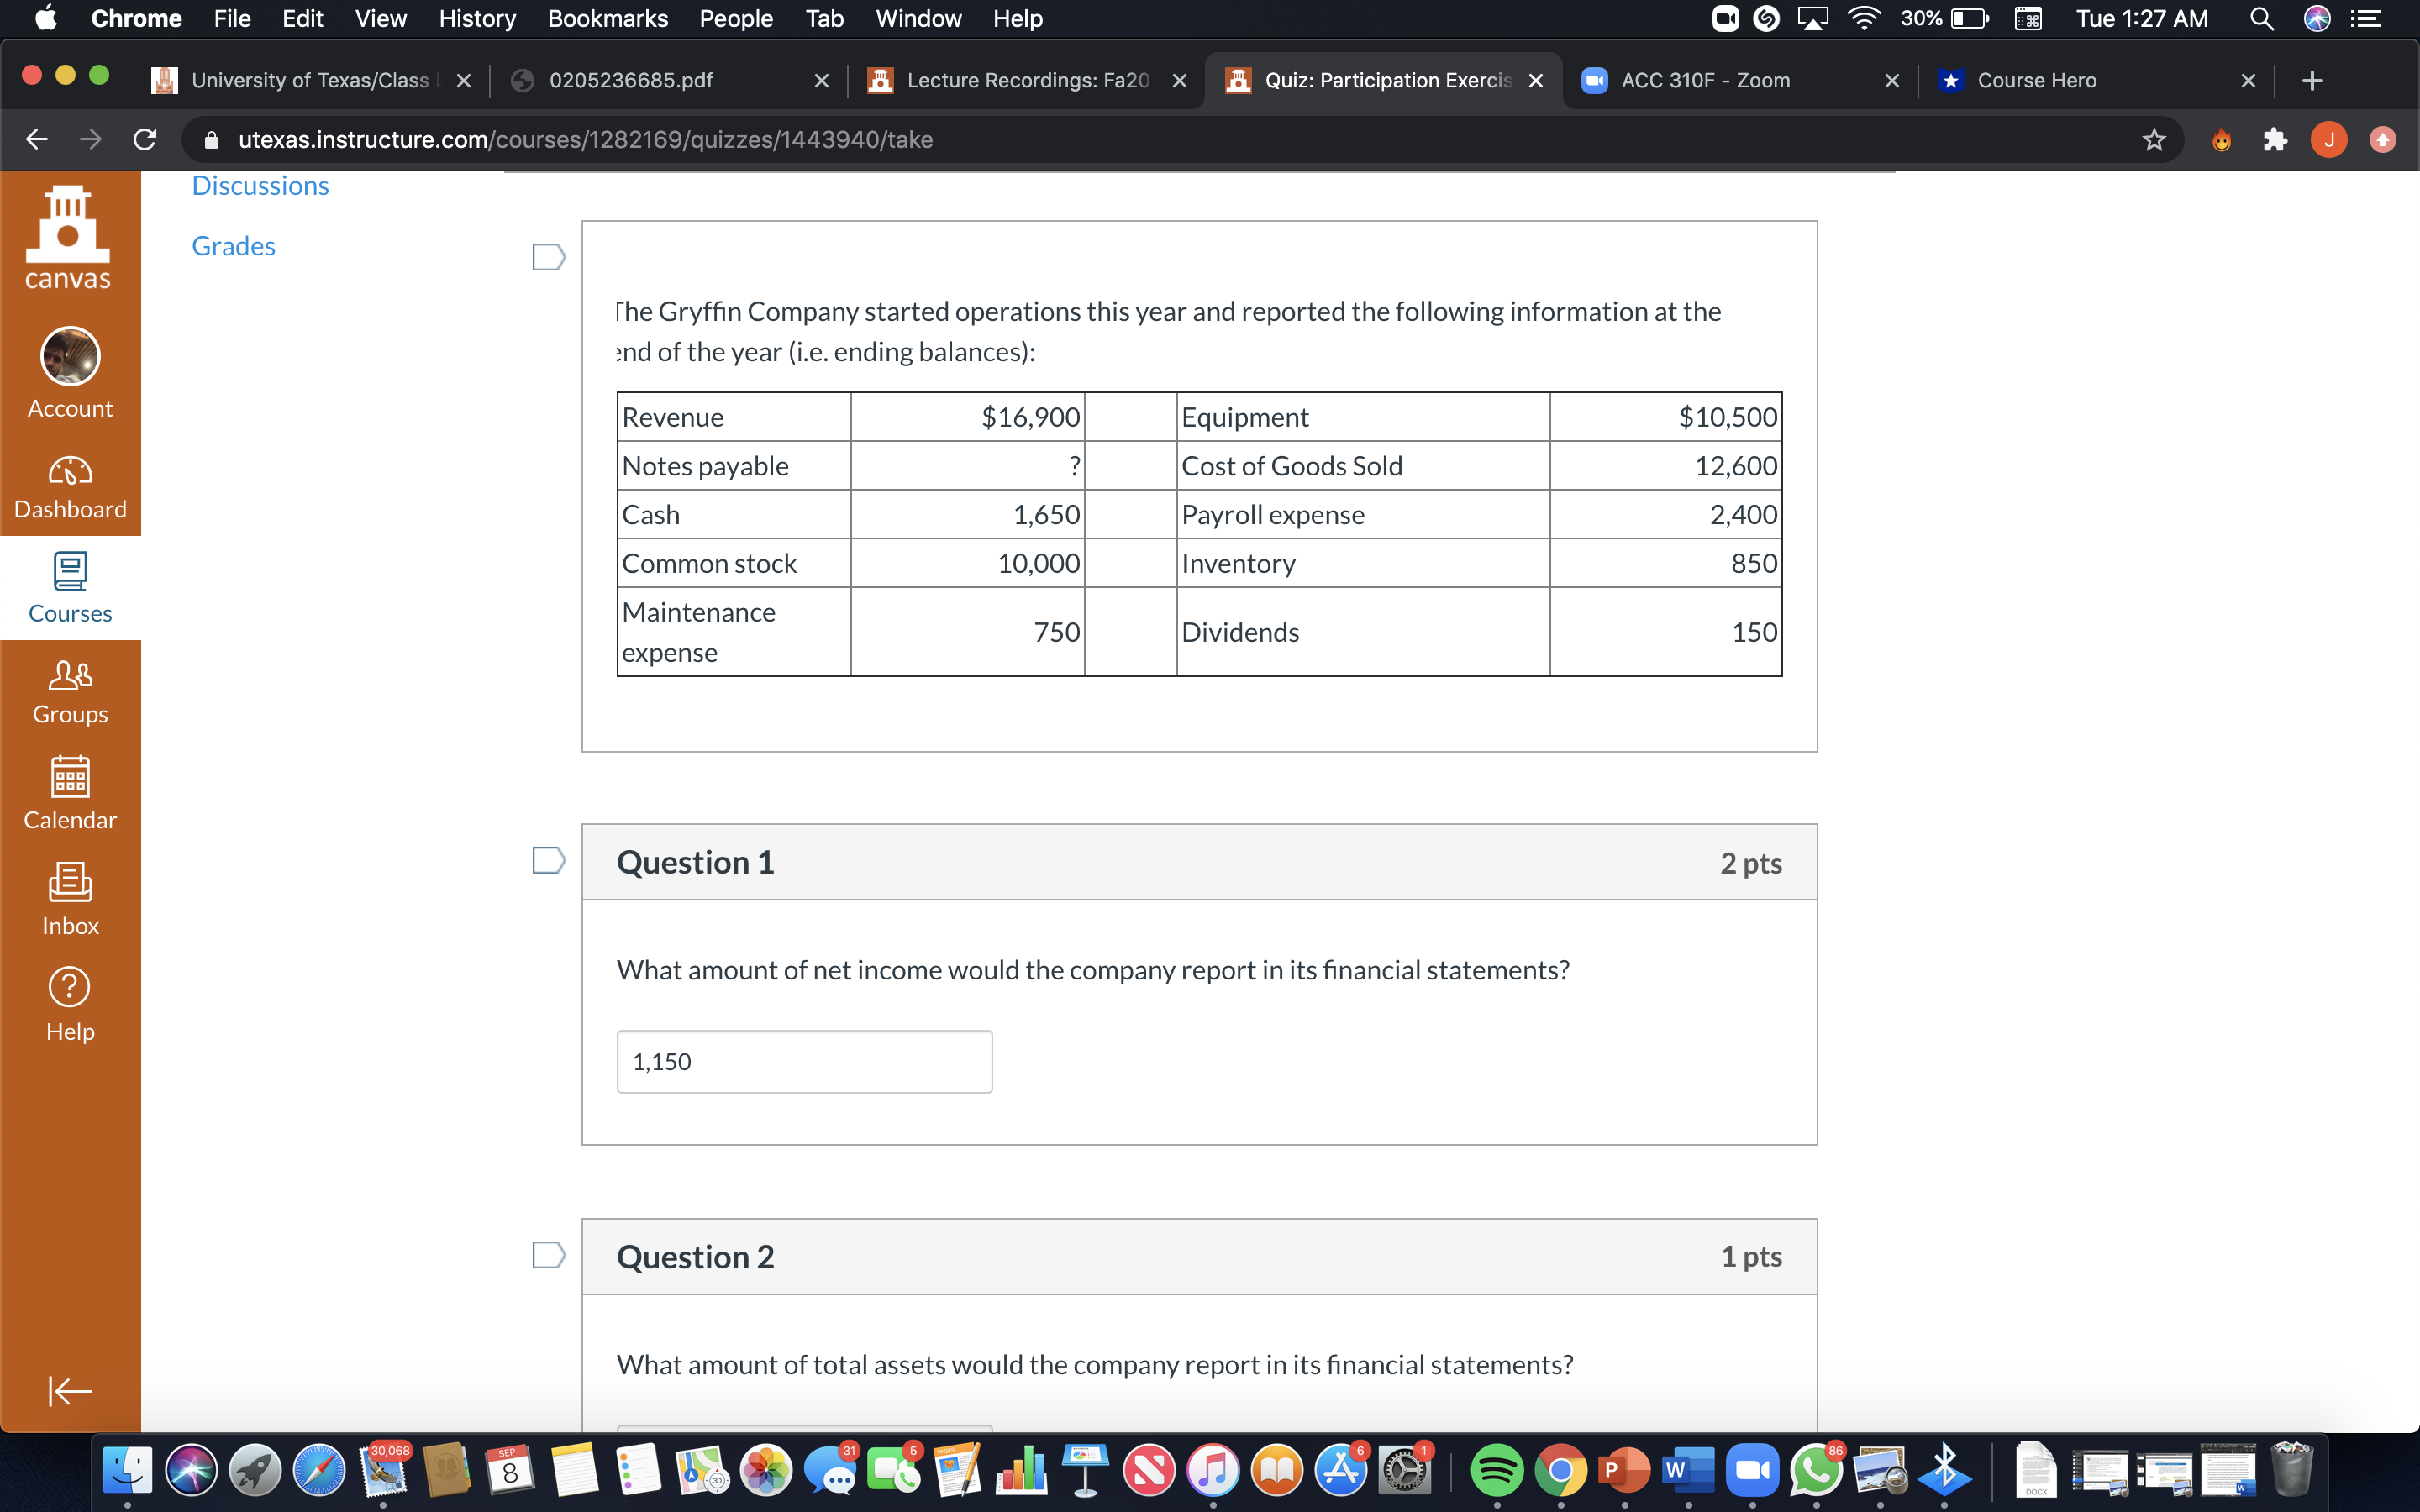This screenshot has width=2420, height=1512.
Task: Open Canvas Account settings
Action: point(69,378)
